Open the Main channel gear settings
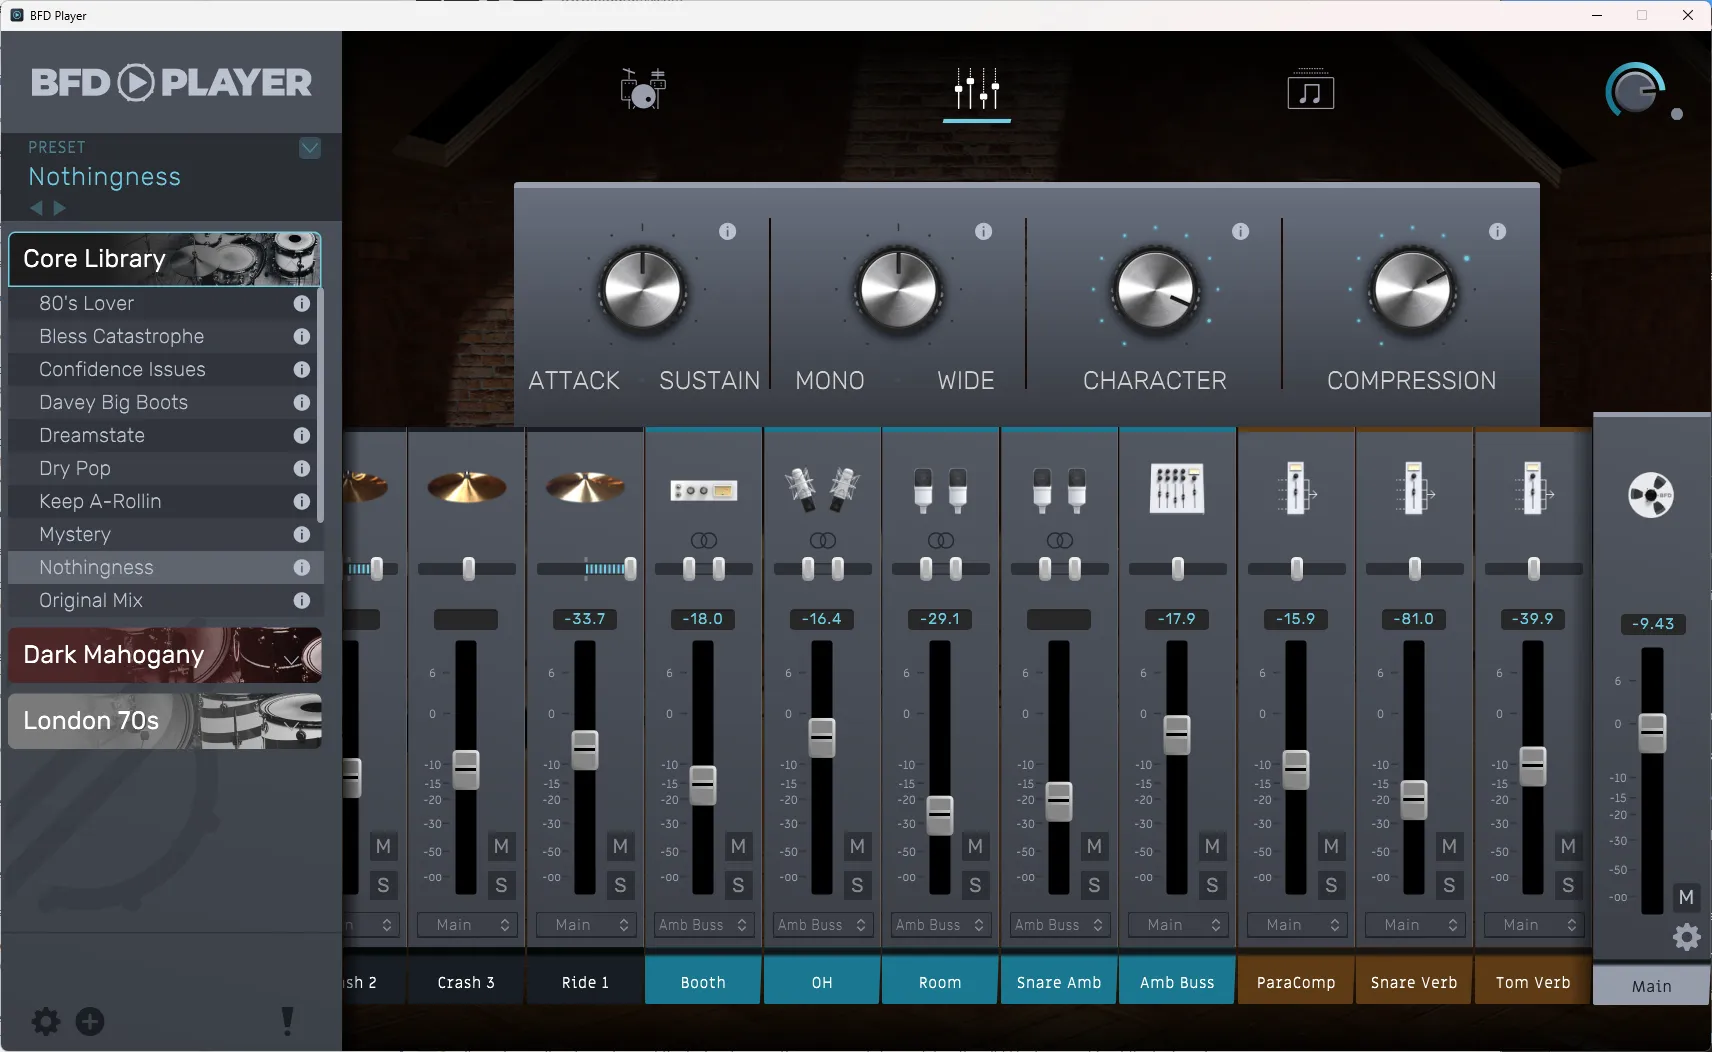 pyautogui.click(x=1686, y=937)
